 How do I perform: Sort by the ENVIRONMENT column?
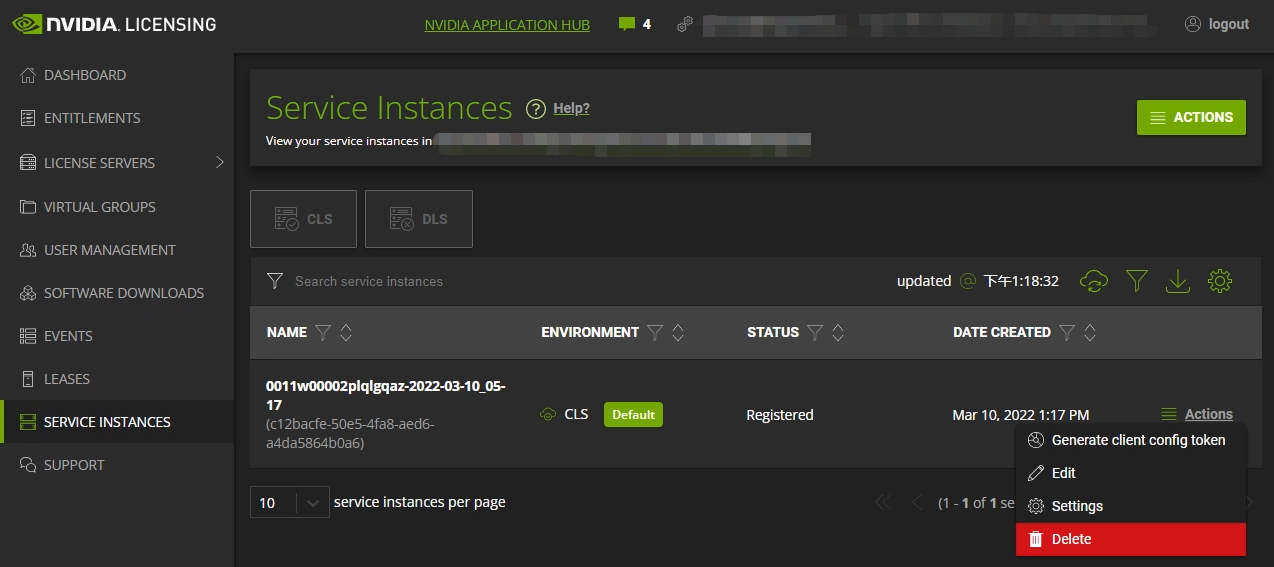(x=678, y=332)
